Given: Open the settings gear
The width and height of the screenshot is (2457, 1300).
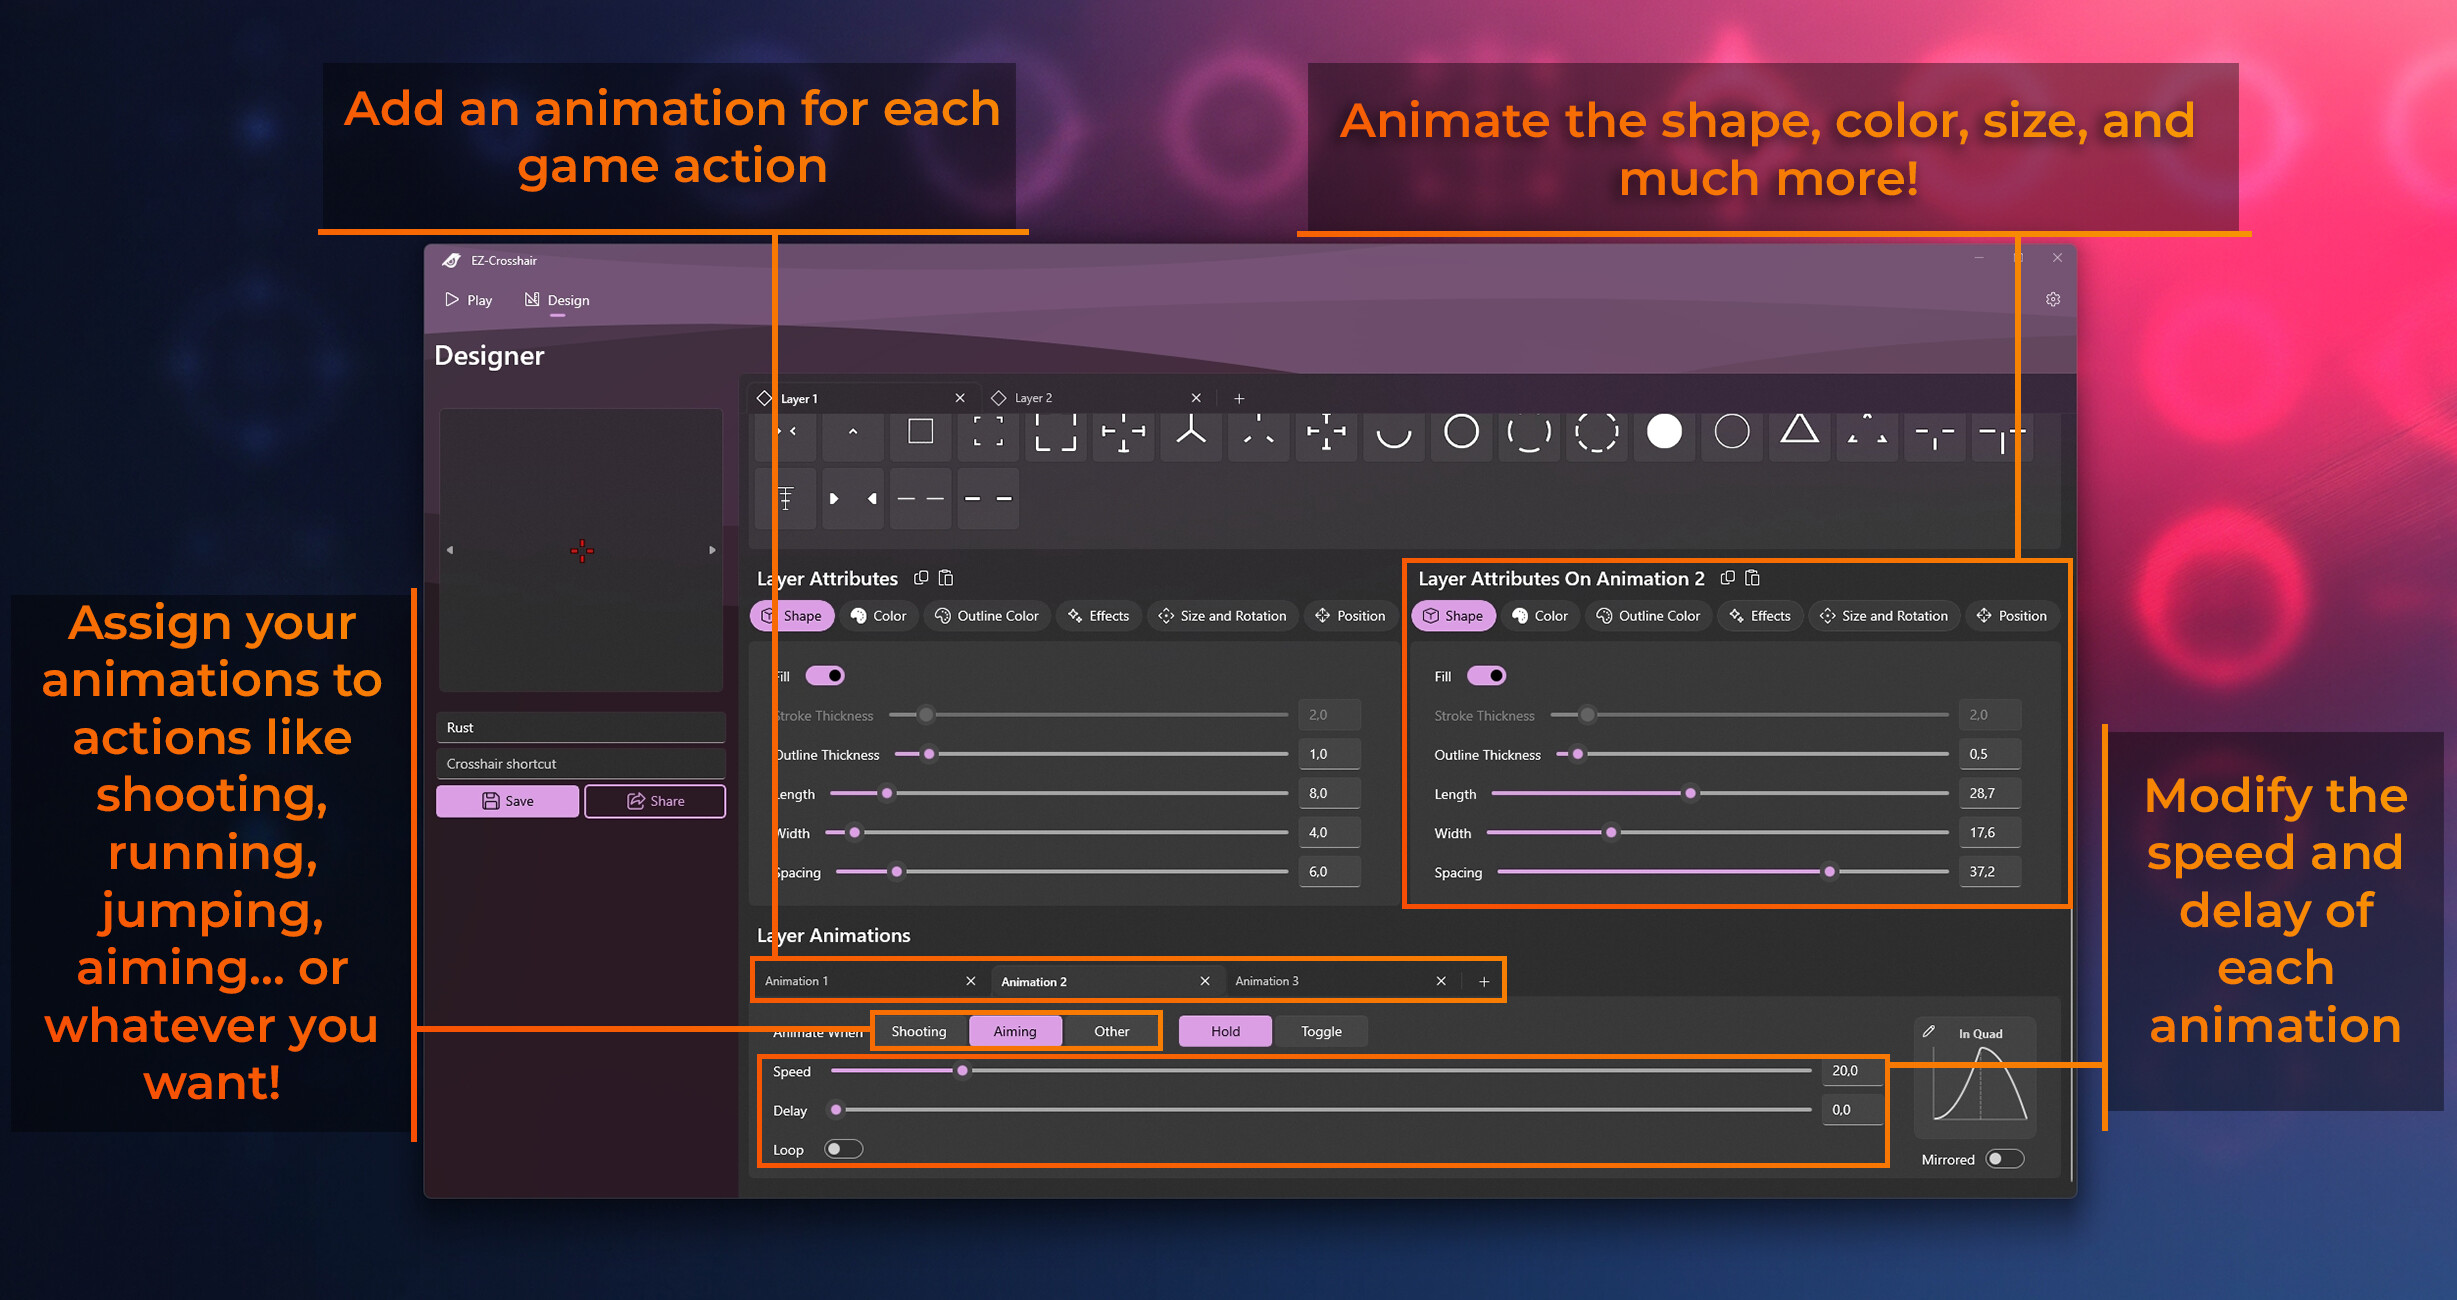Looking at the screenshot, I should coord(2053,299).
